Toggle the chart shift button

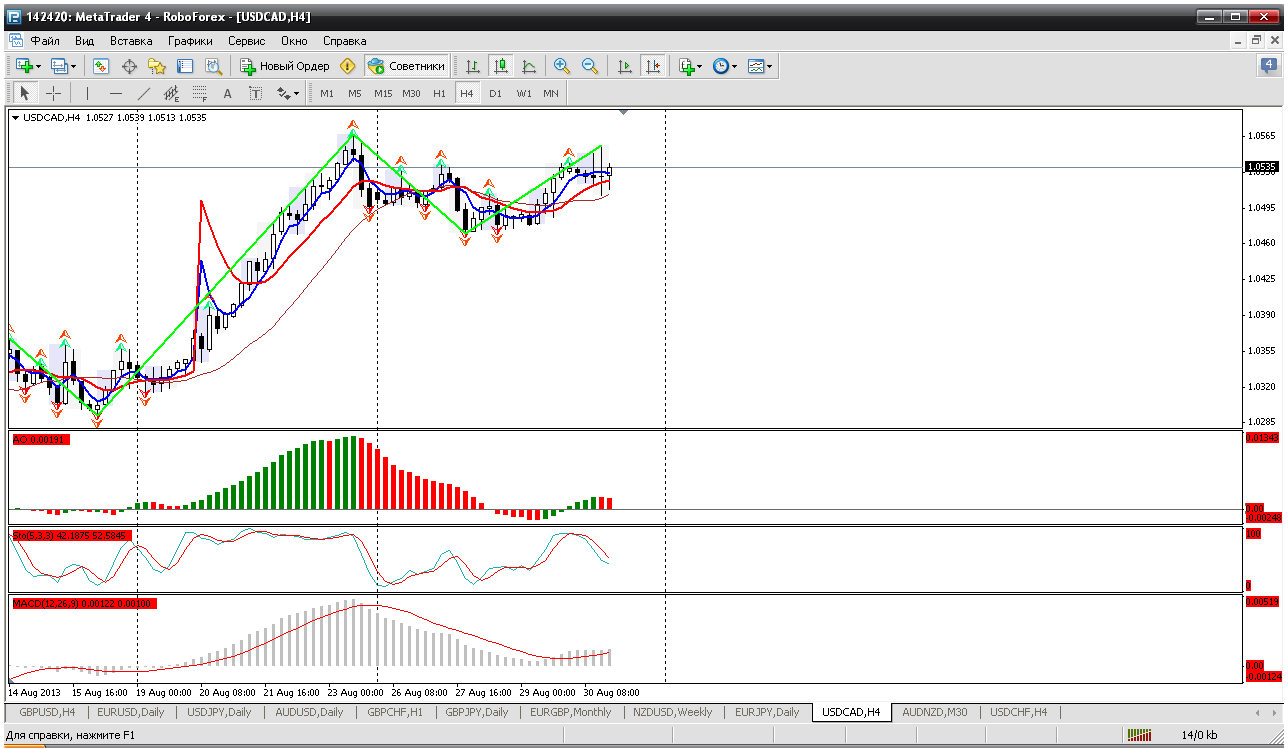click(653, 66)
